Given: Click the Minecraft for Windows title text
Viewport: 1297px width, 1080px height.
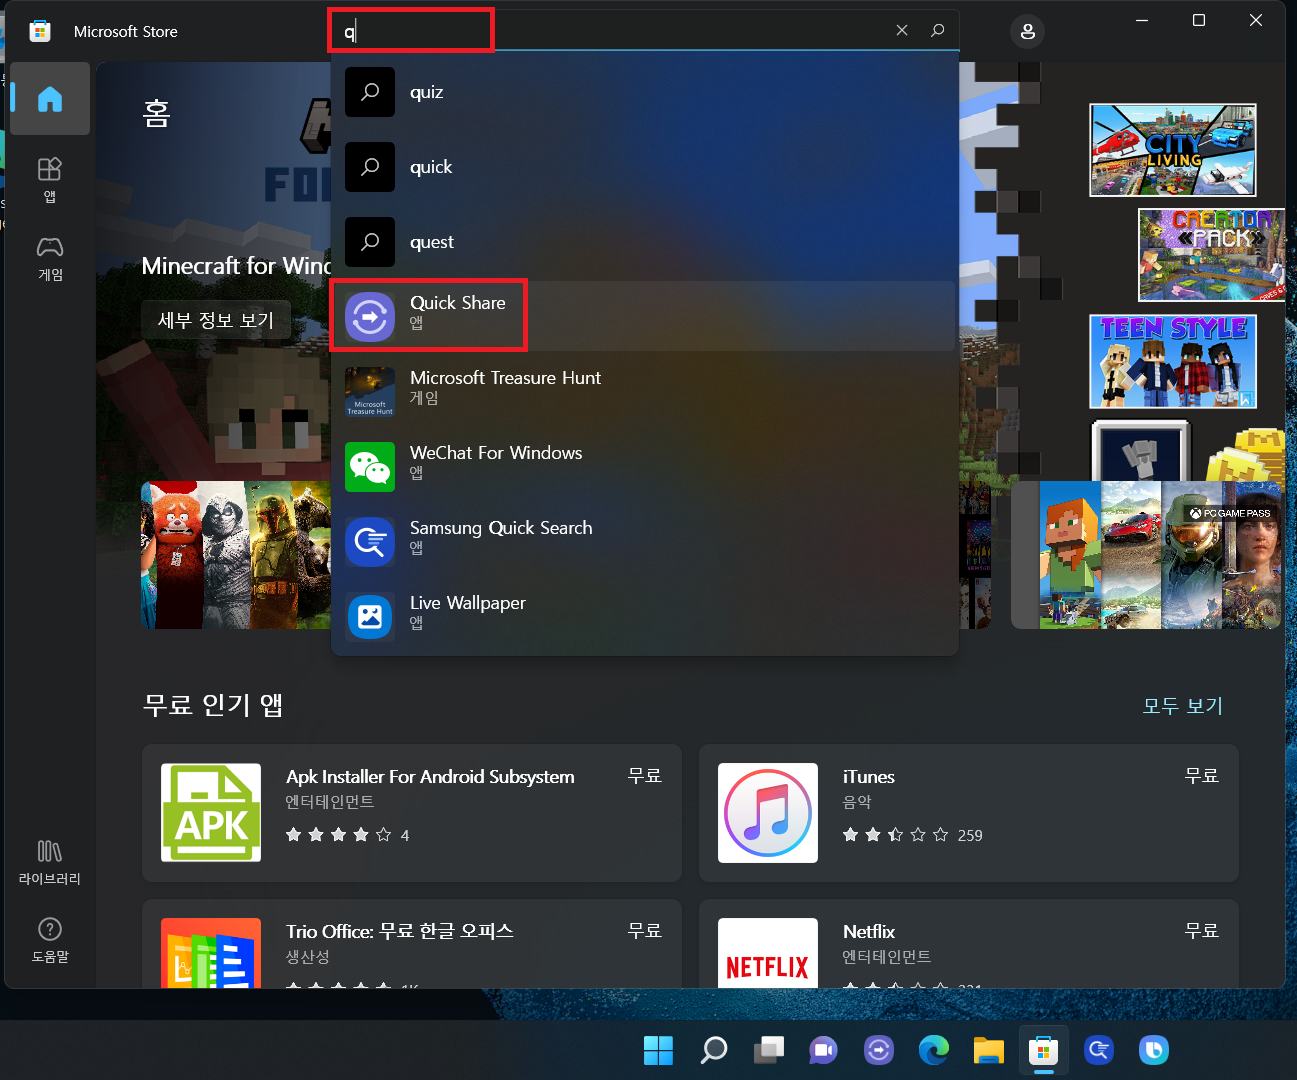Looking at the screenshot, I should [236, 266].
